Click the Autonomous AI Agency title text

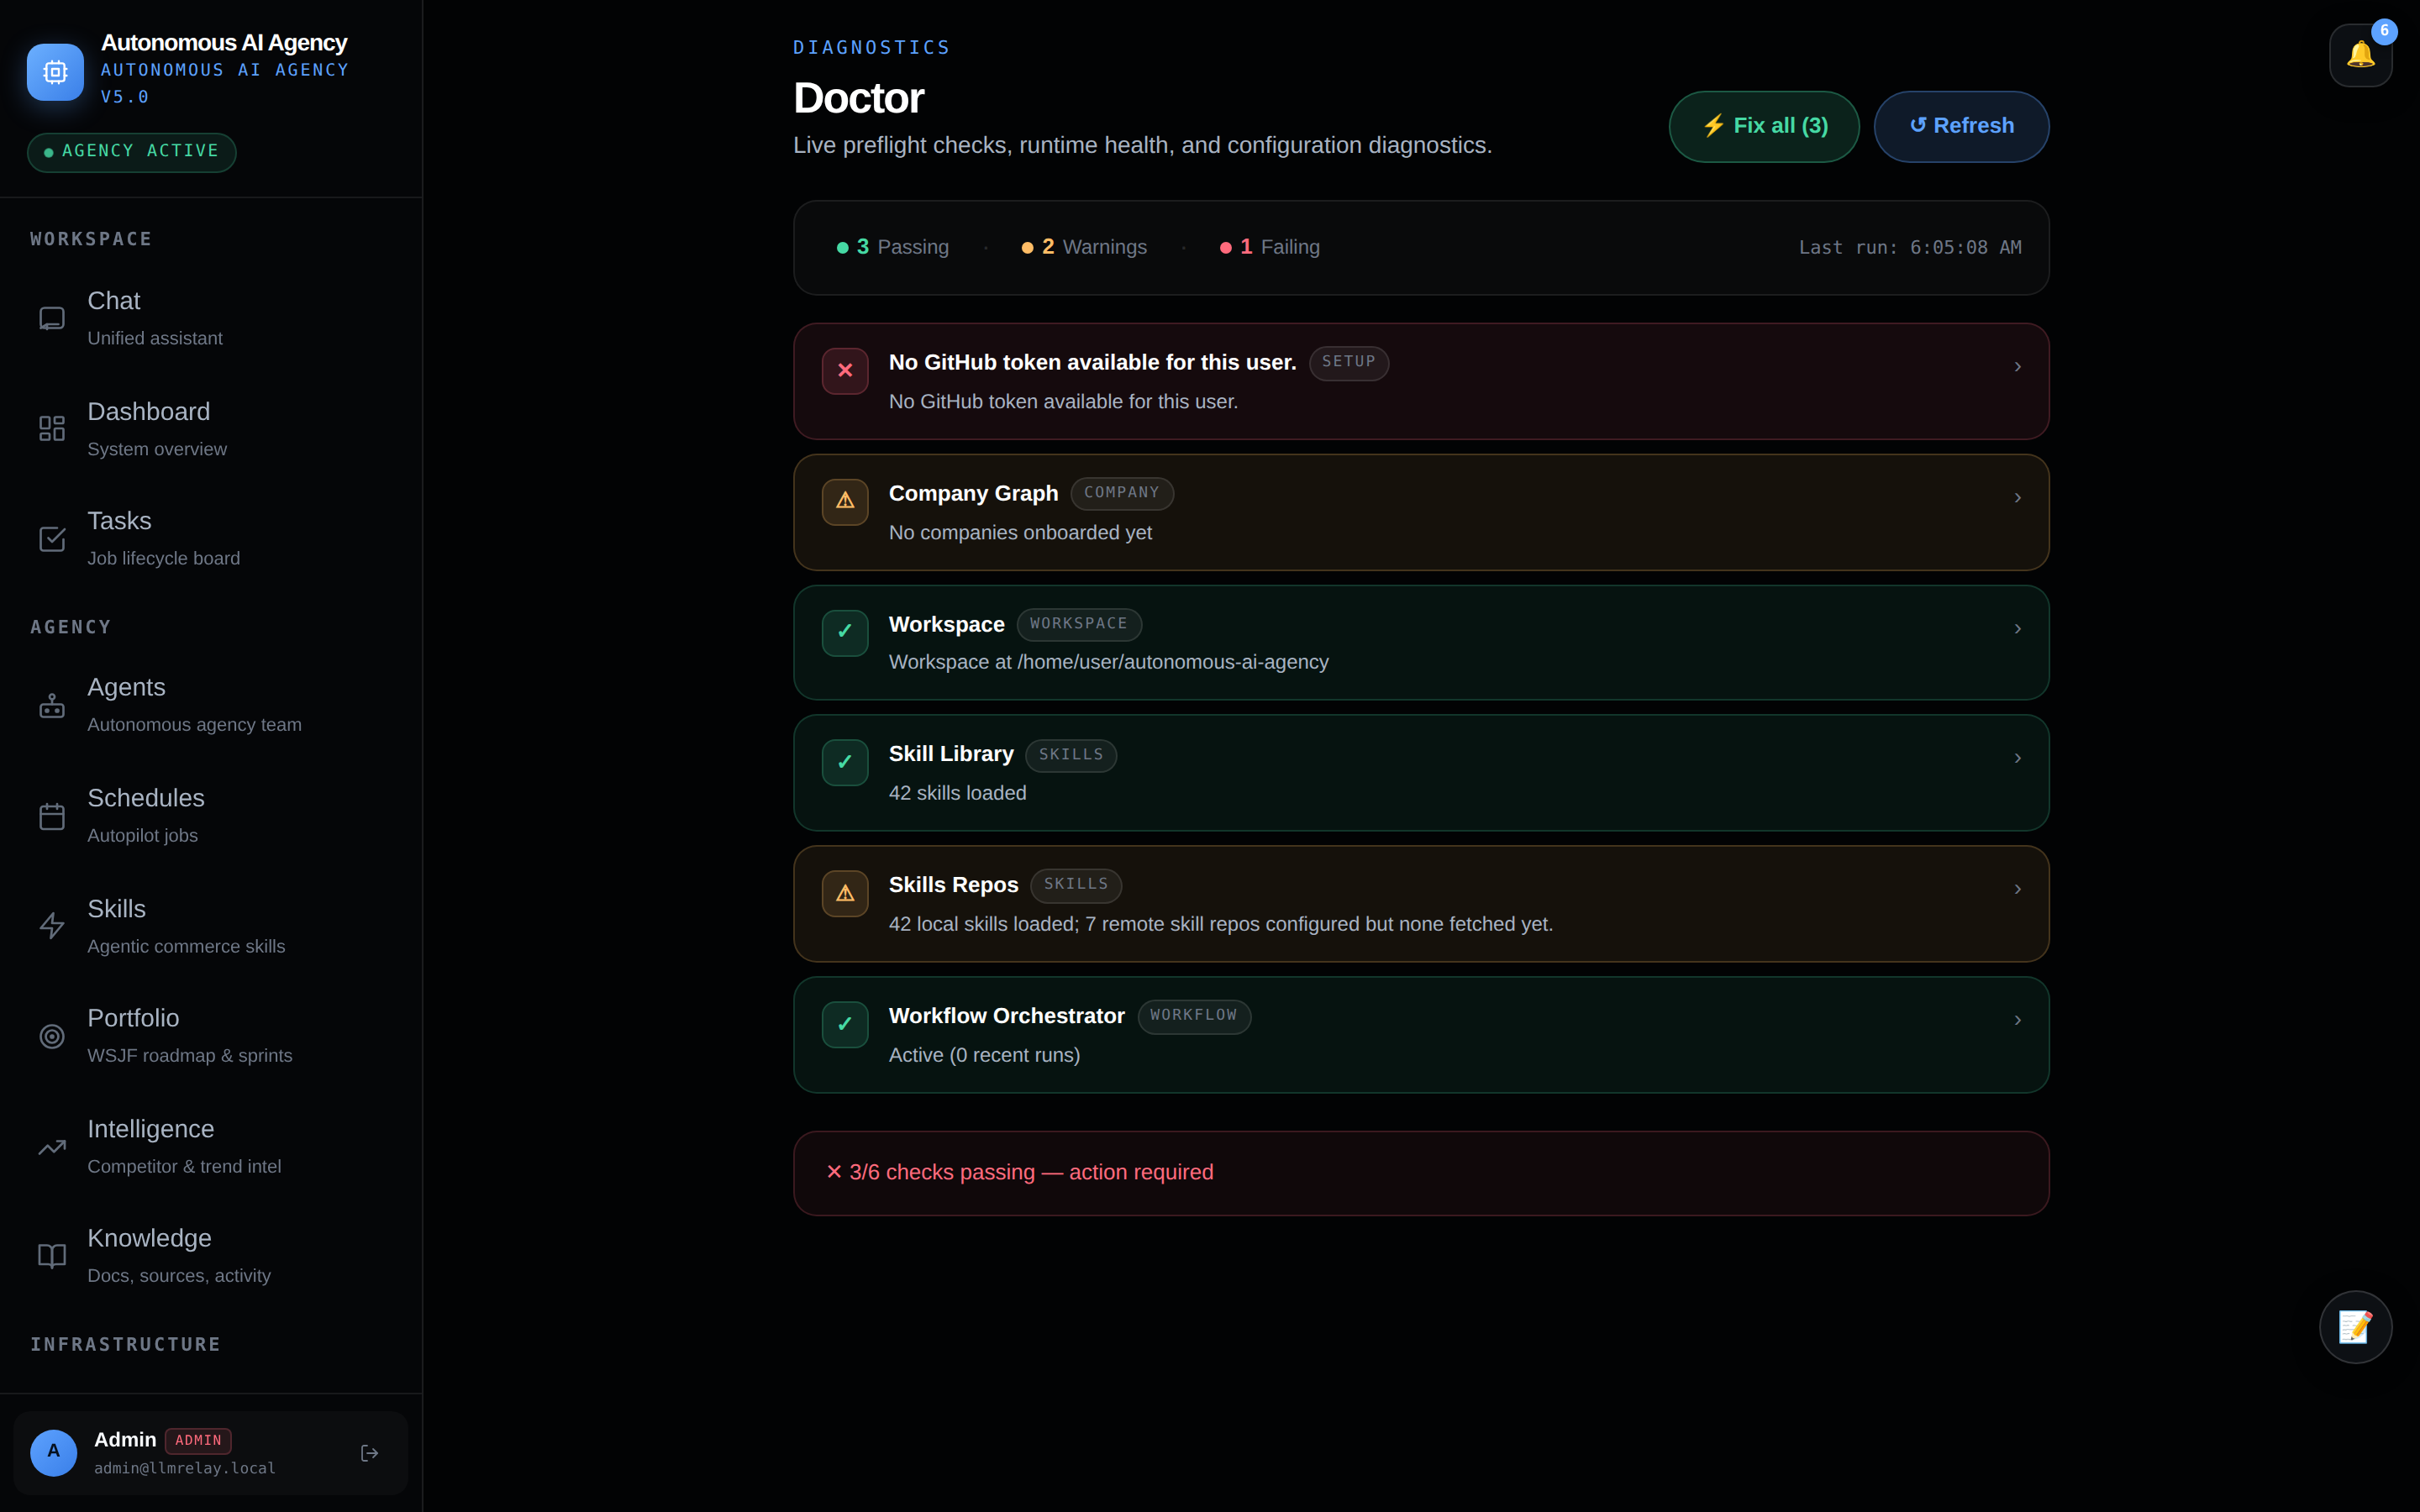pyautogui.click(x=224, y=43)
